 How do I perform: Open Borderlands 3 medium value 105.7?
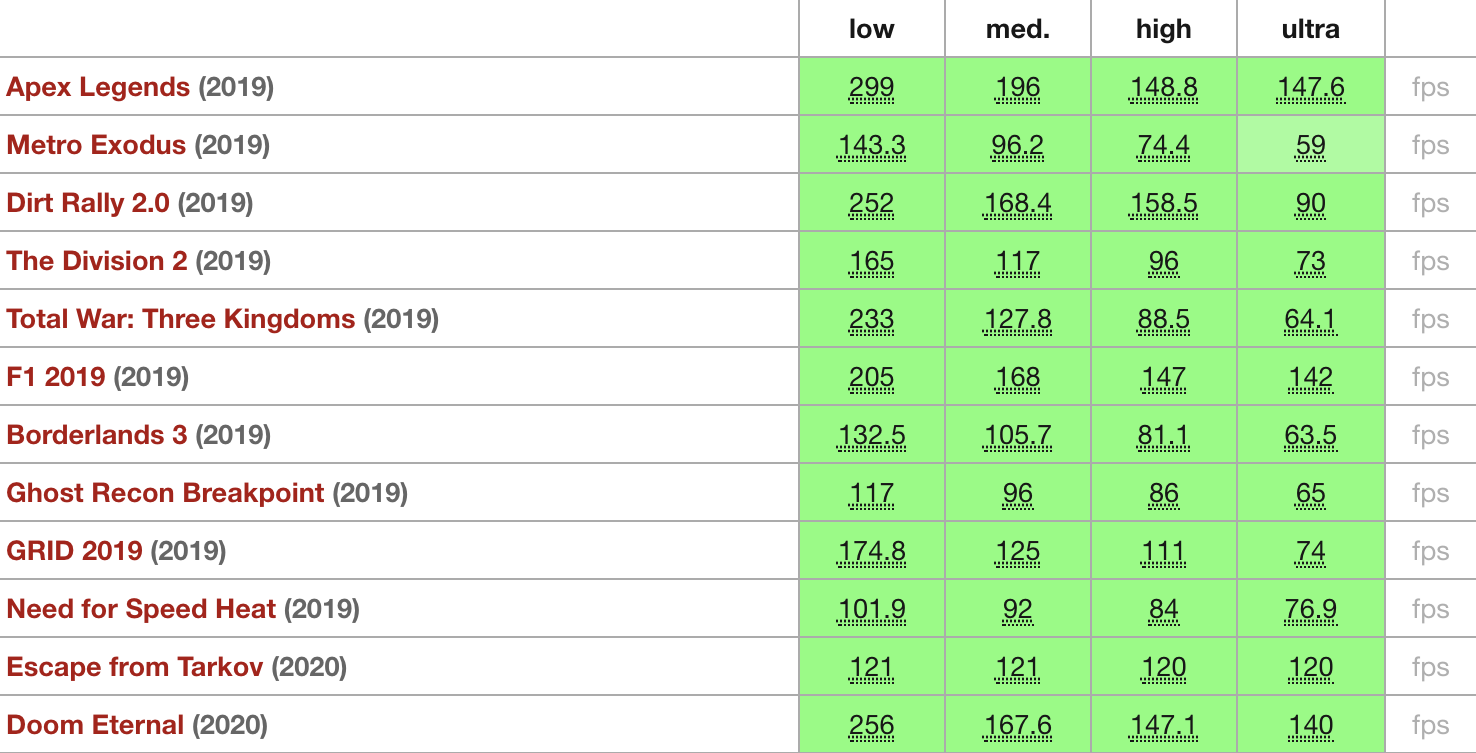pyautogui.click(x=1017, y=436)
